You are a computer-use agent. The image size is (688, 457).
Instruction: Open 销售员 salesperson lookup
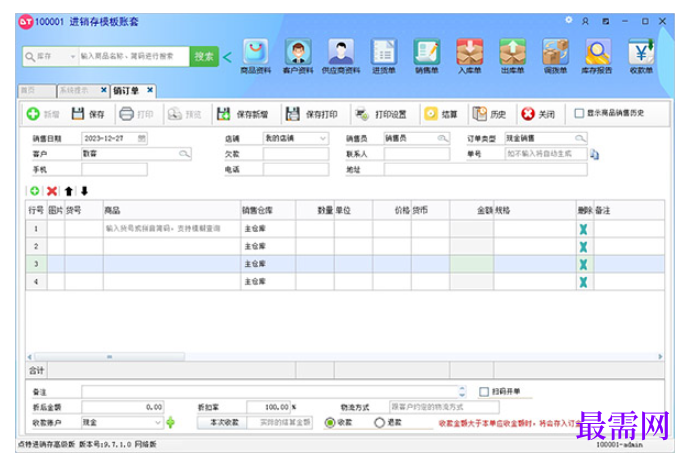point(443,138)
